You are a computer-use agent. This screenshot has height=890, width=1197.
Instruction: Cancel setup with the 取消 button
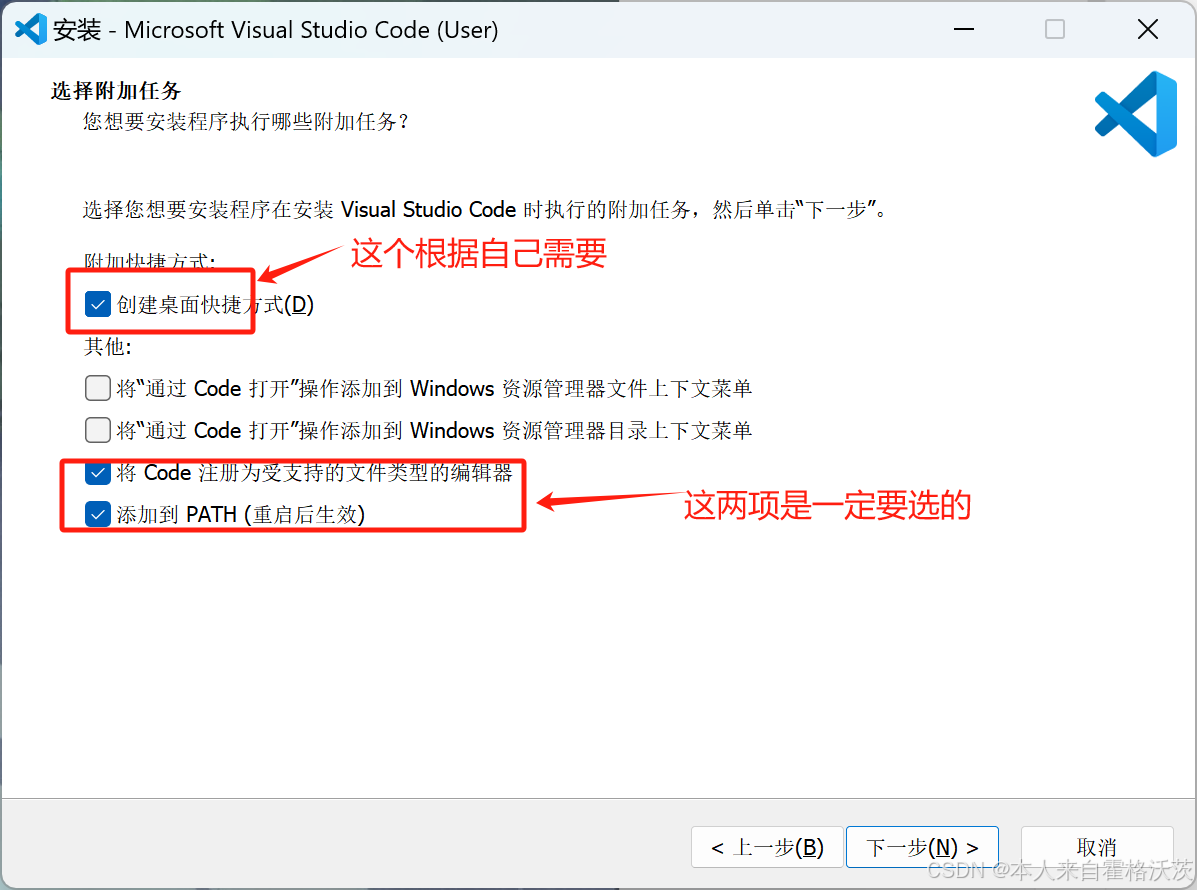pos(1097,847)
